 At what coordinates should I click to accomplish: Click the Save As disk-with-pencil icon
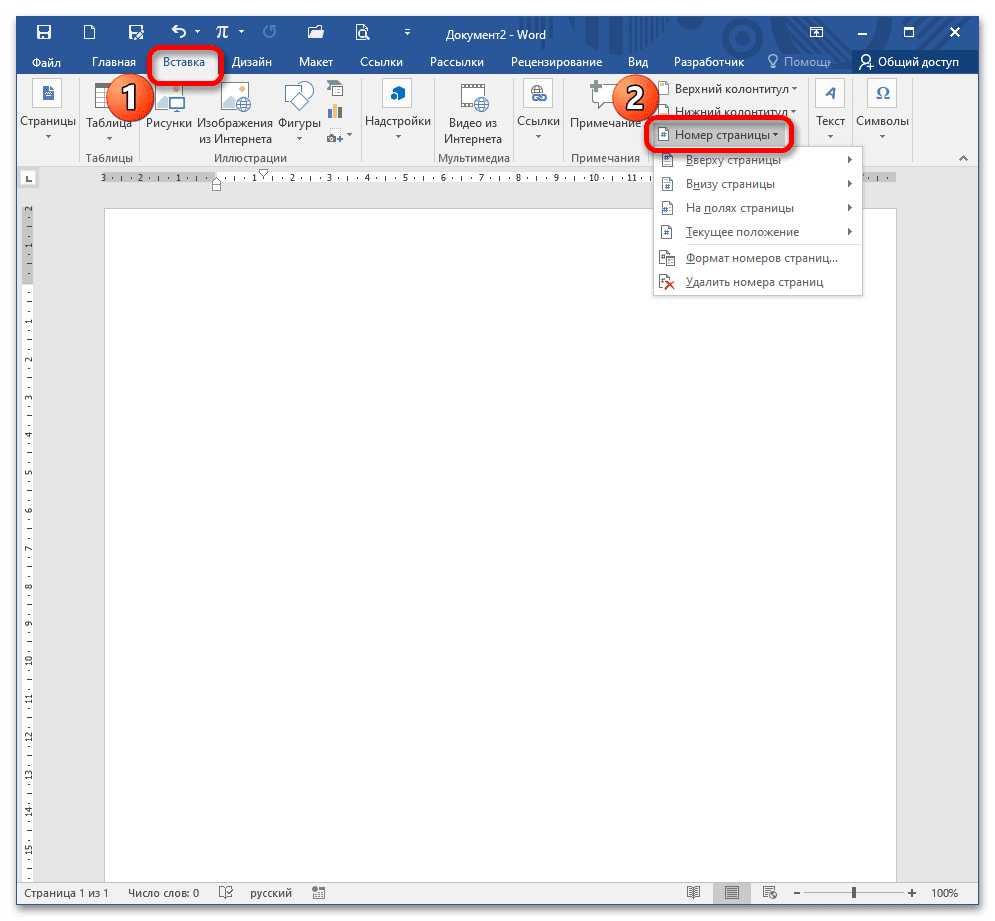(x=136, y=32)
